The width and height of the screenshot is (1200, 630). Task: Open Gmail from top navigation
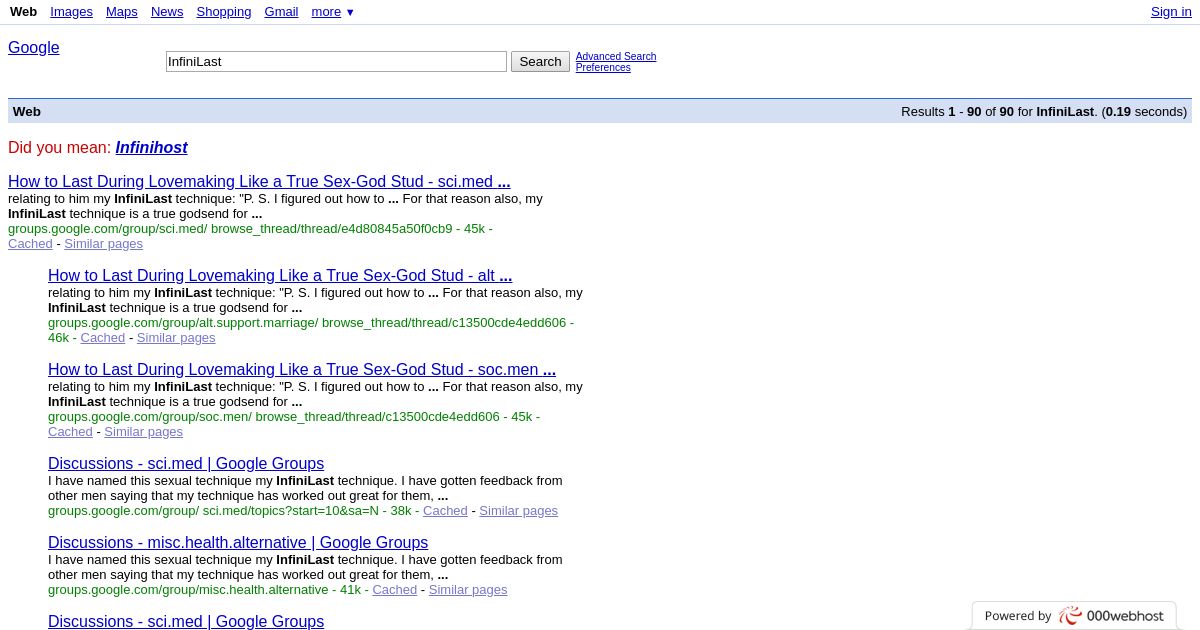click(281, 12)
